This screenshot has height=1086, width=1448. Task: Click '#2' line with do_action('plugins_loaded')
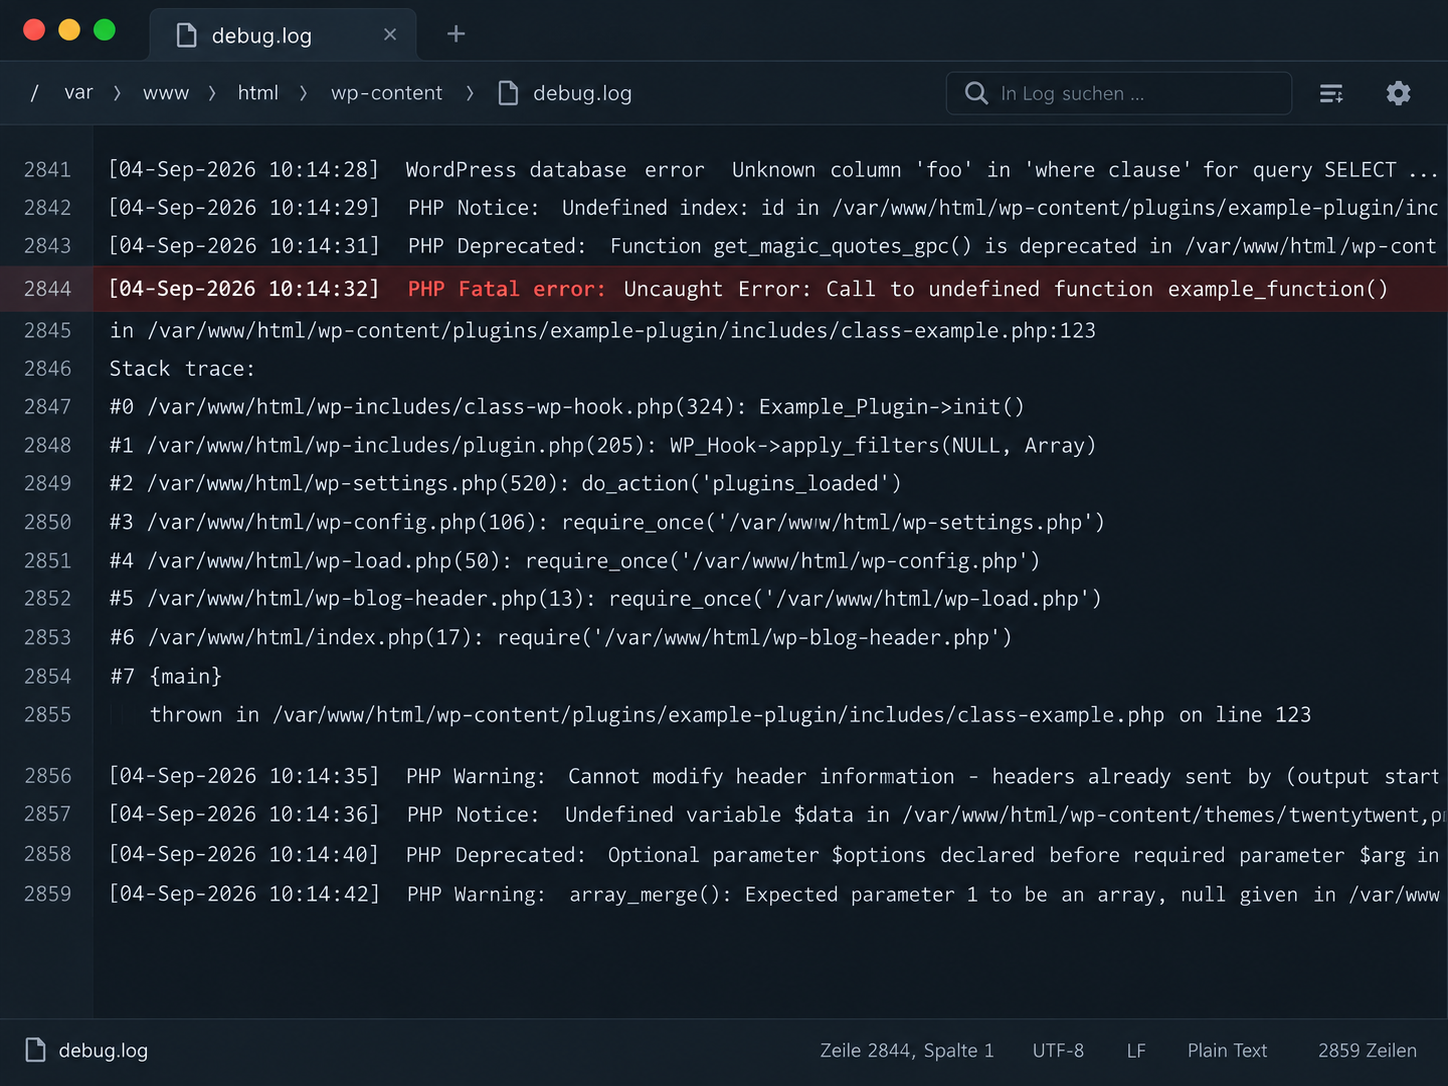(x=505, y=484)
